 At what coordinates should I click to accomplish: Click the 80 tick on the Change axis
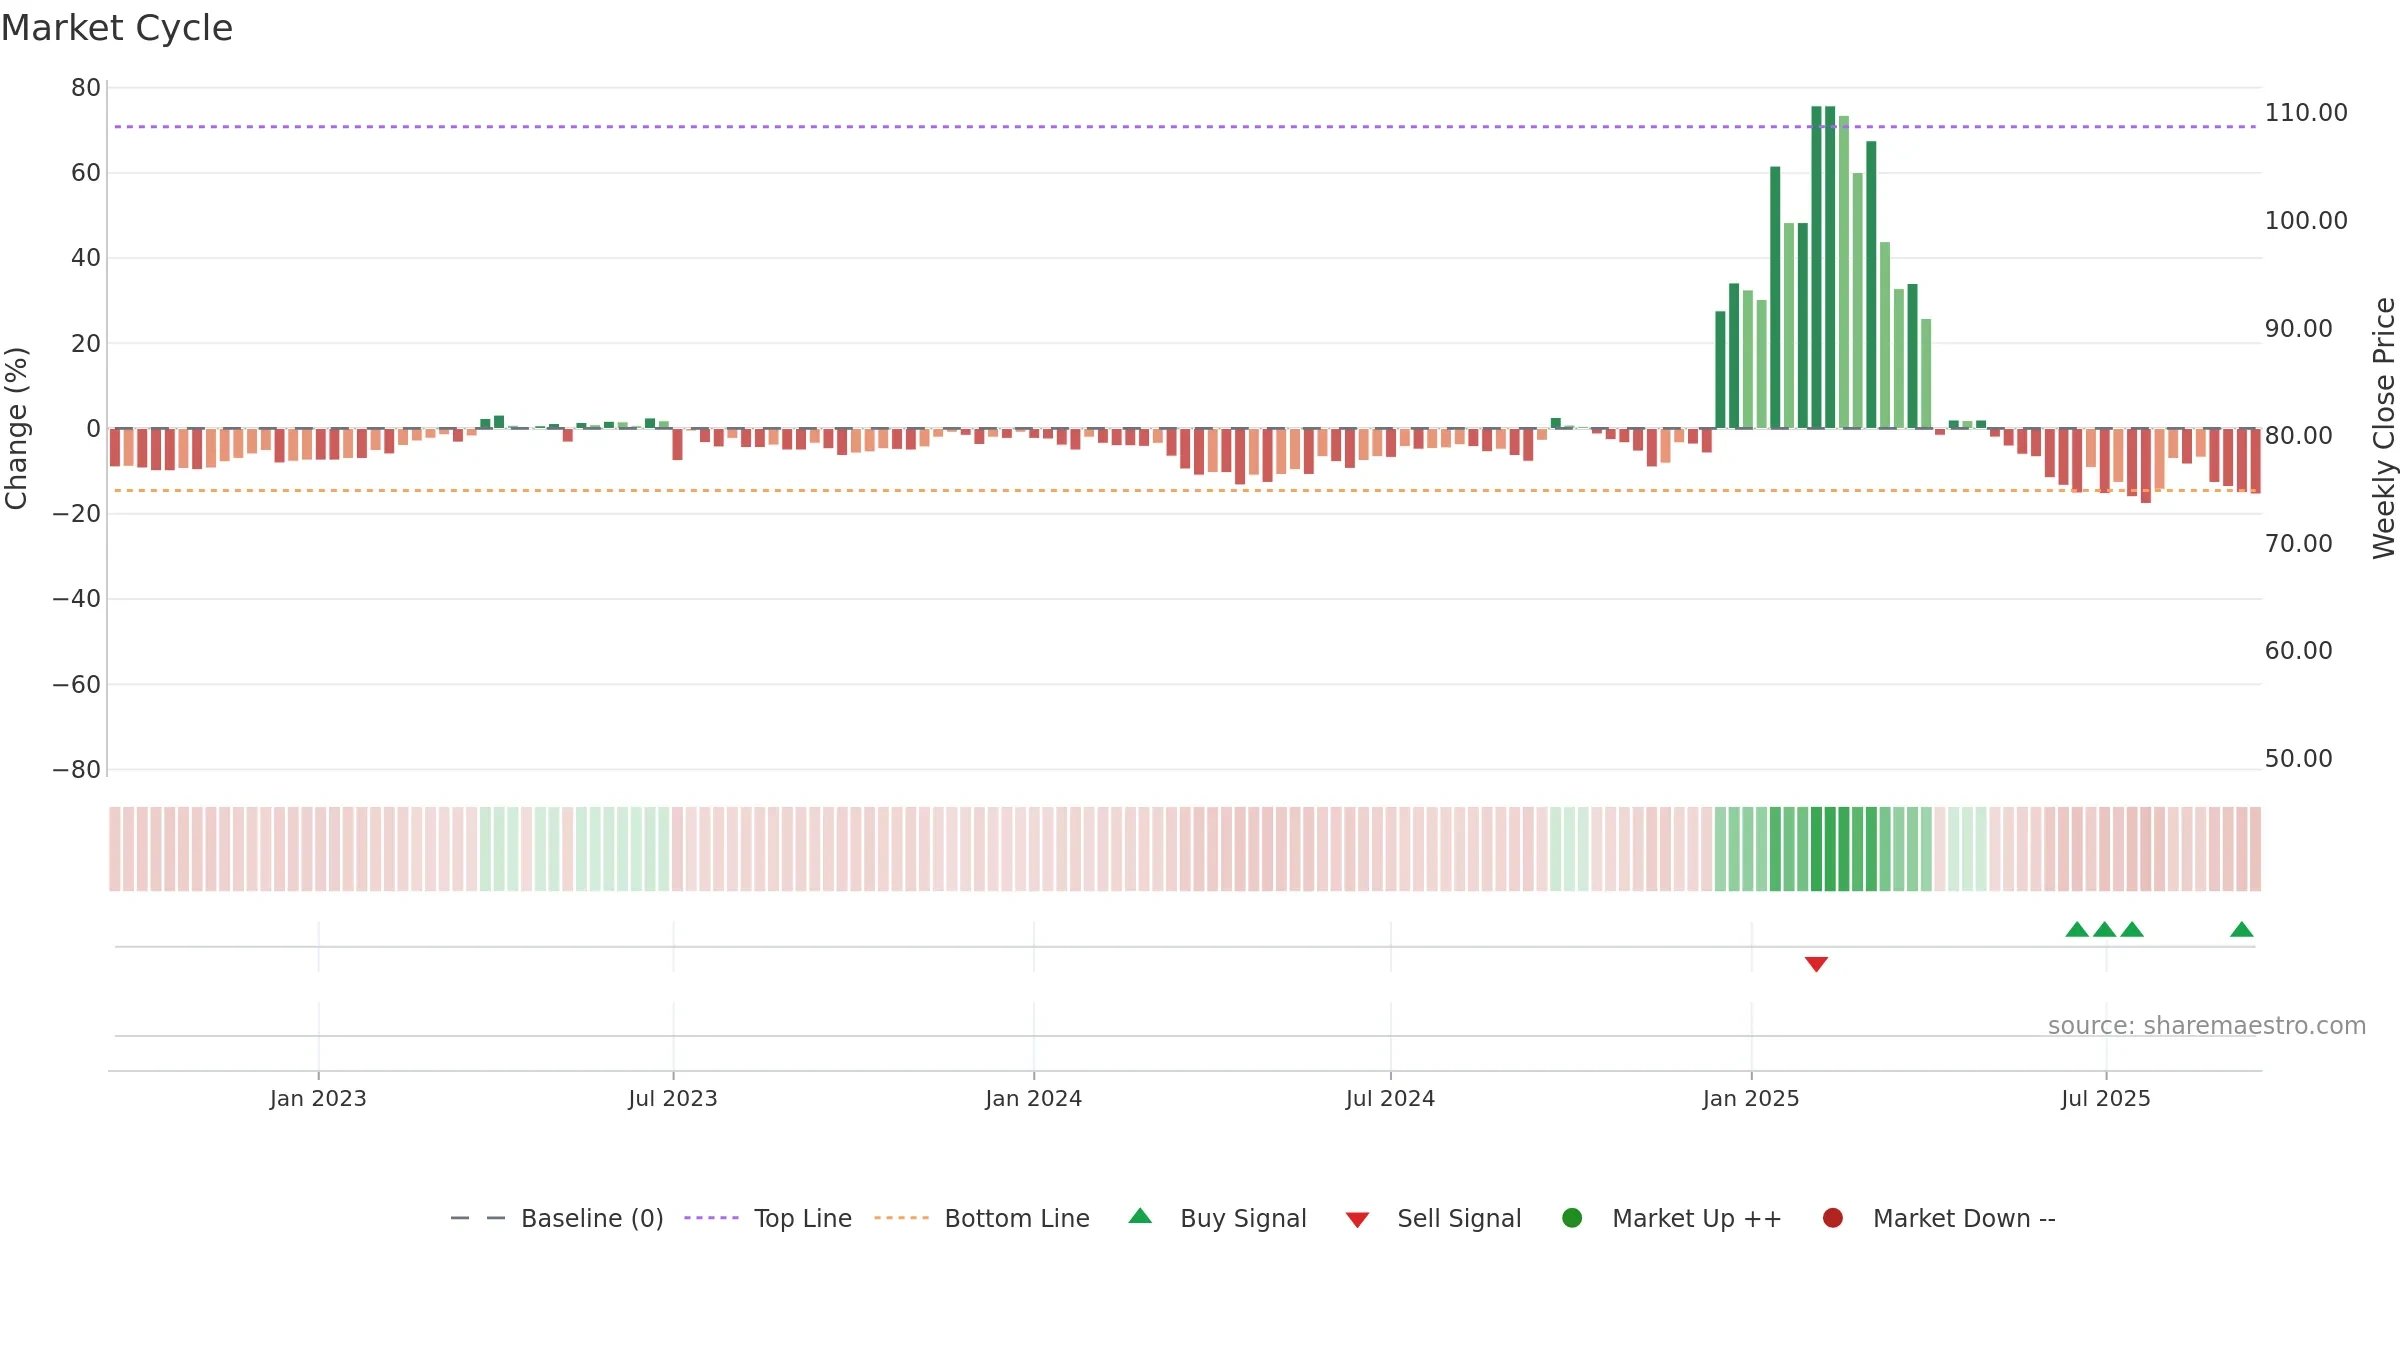[86, 88]
